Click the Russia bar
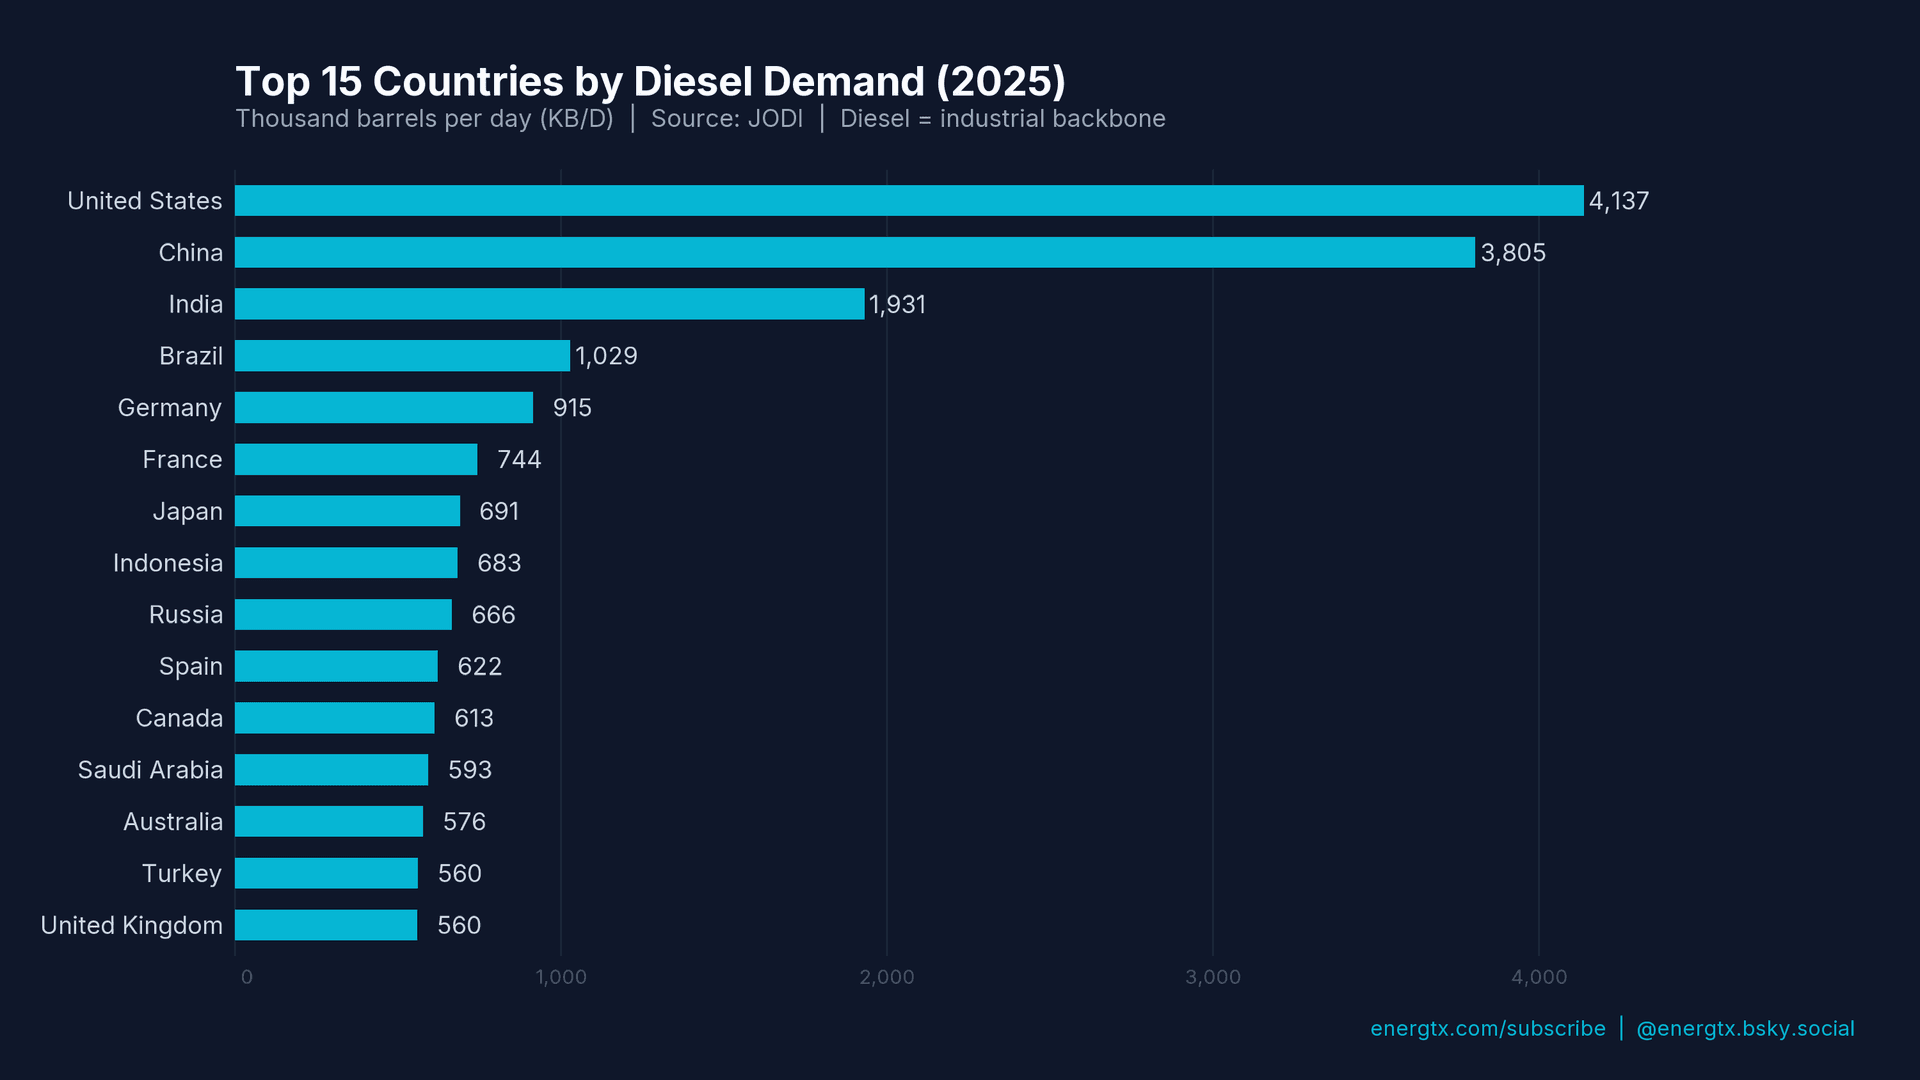Viewport: 1920px width, 1080px height. tap(343, 614)
